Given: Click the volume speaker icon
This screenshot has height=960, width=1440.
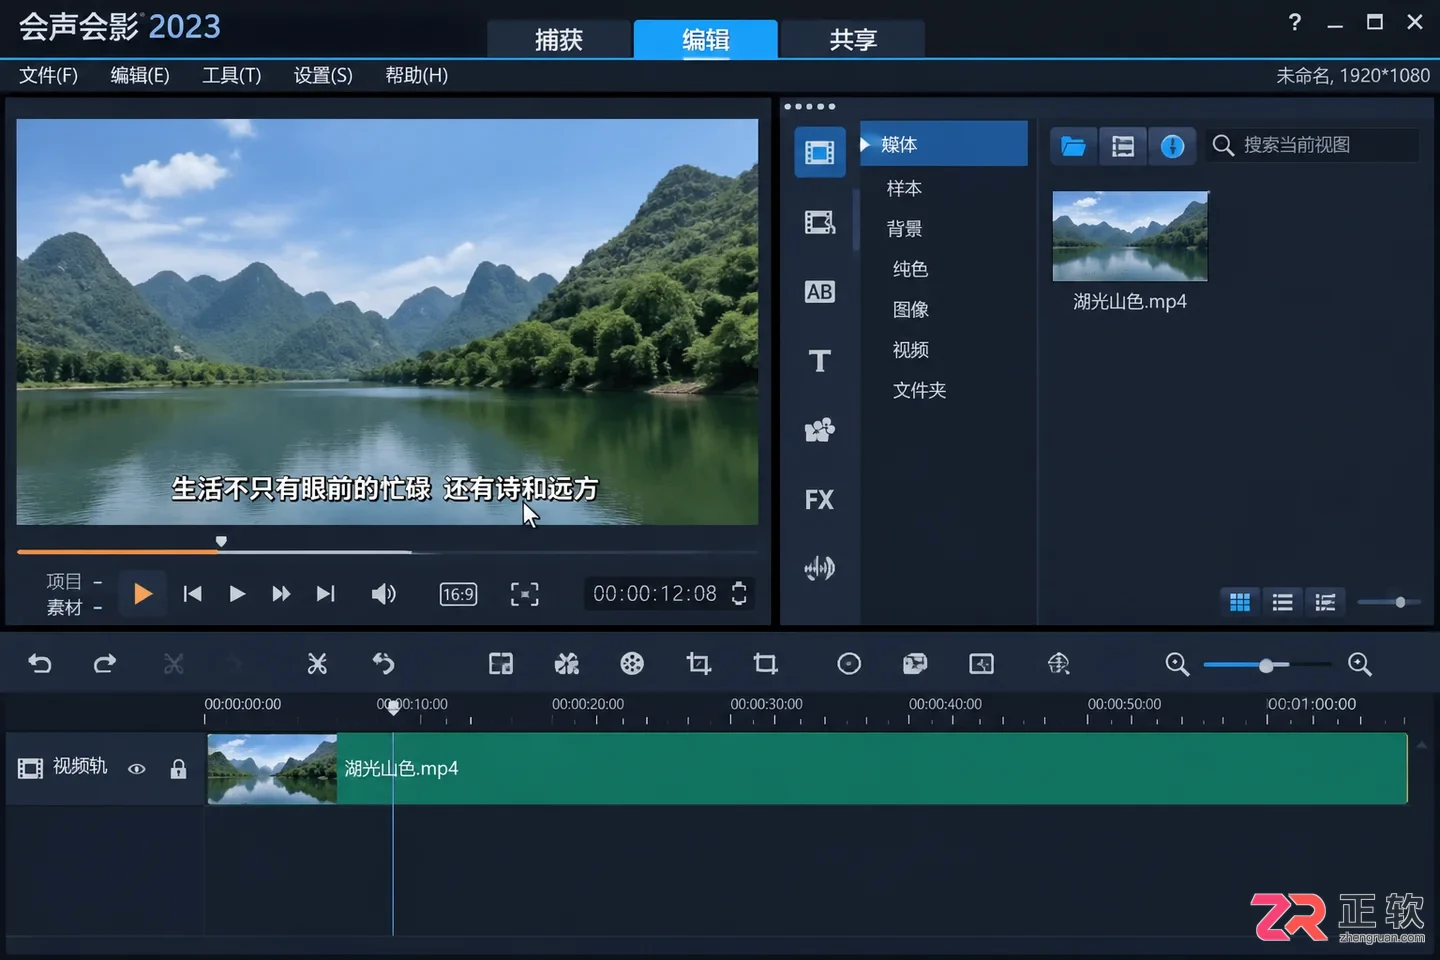Looking at the screenshot, I should point(384,594).
